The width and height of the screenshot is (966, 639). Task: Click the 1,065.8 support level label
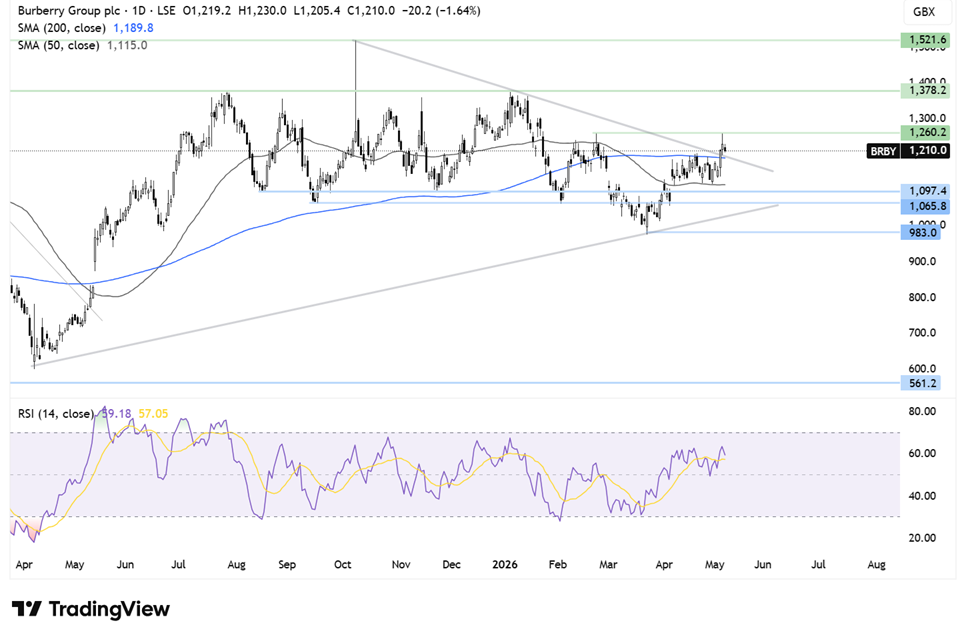(x=925, y=206)
